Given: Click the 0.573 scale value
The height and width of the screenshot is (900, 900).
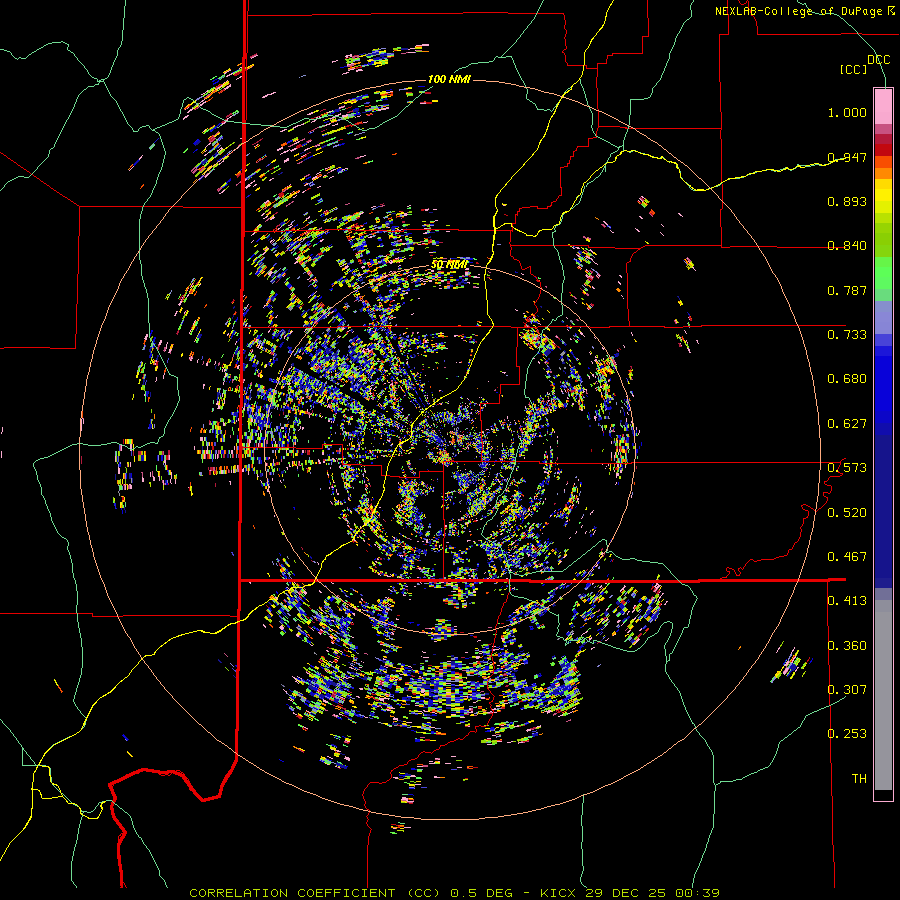Looking at the screenshot, I should click(847, 468).
